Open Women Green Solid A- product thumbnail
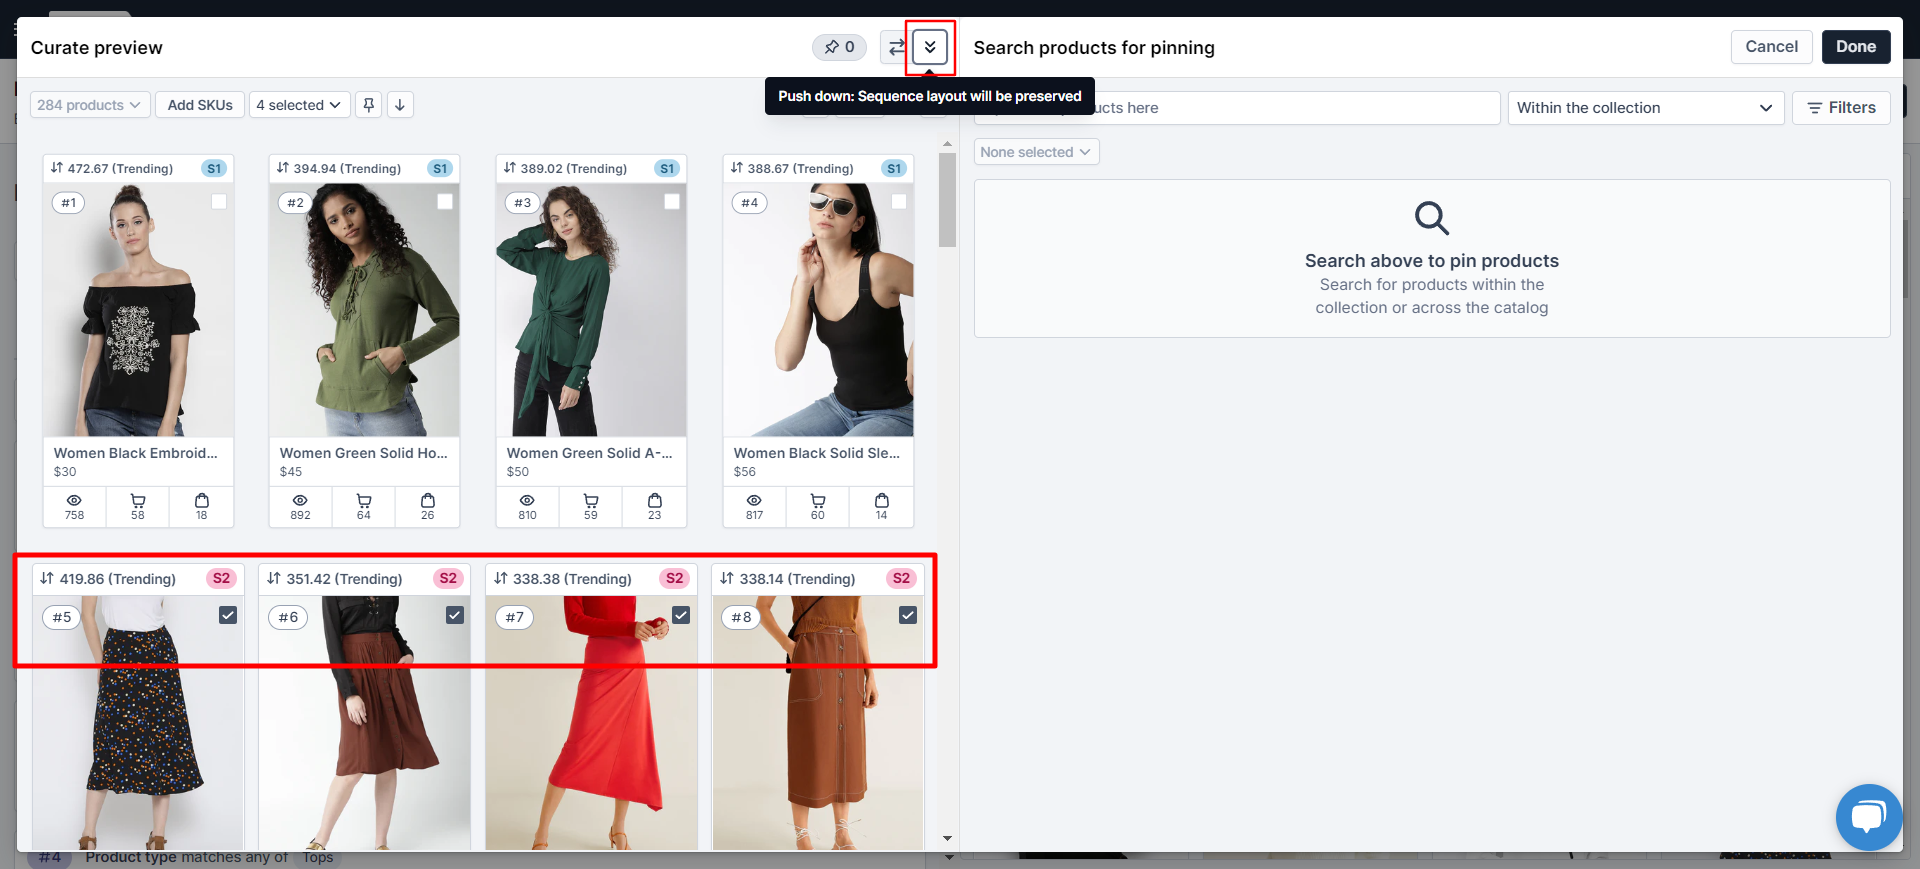Screen dimensions: 1920x869 pos(591,310)
